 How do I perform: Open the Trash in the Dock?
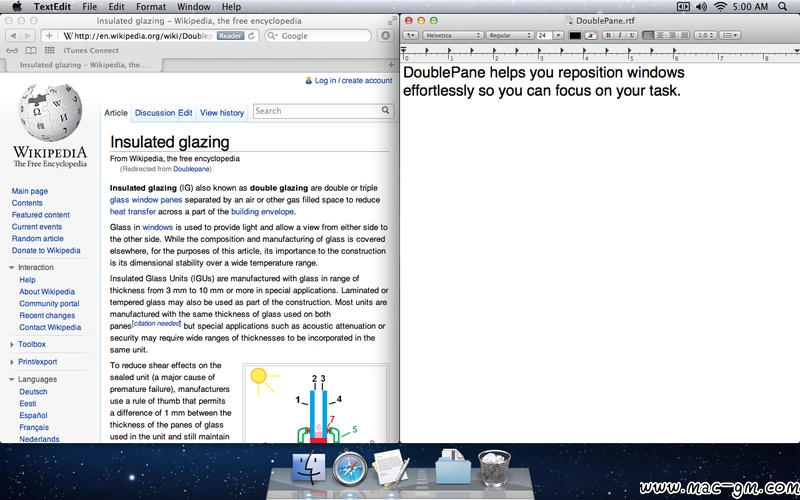pyautogui.click(x=494, y=467)
